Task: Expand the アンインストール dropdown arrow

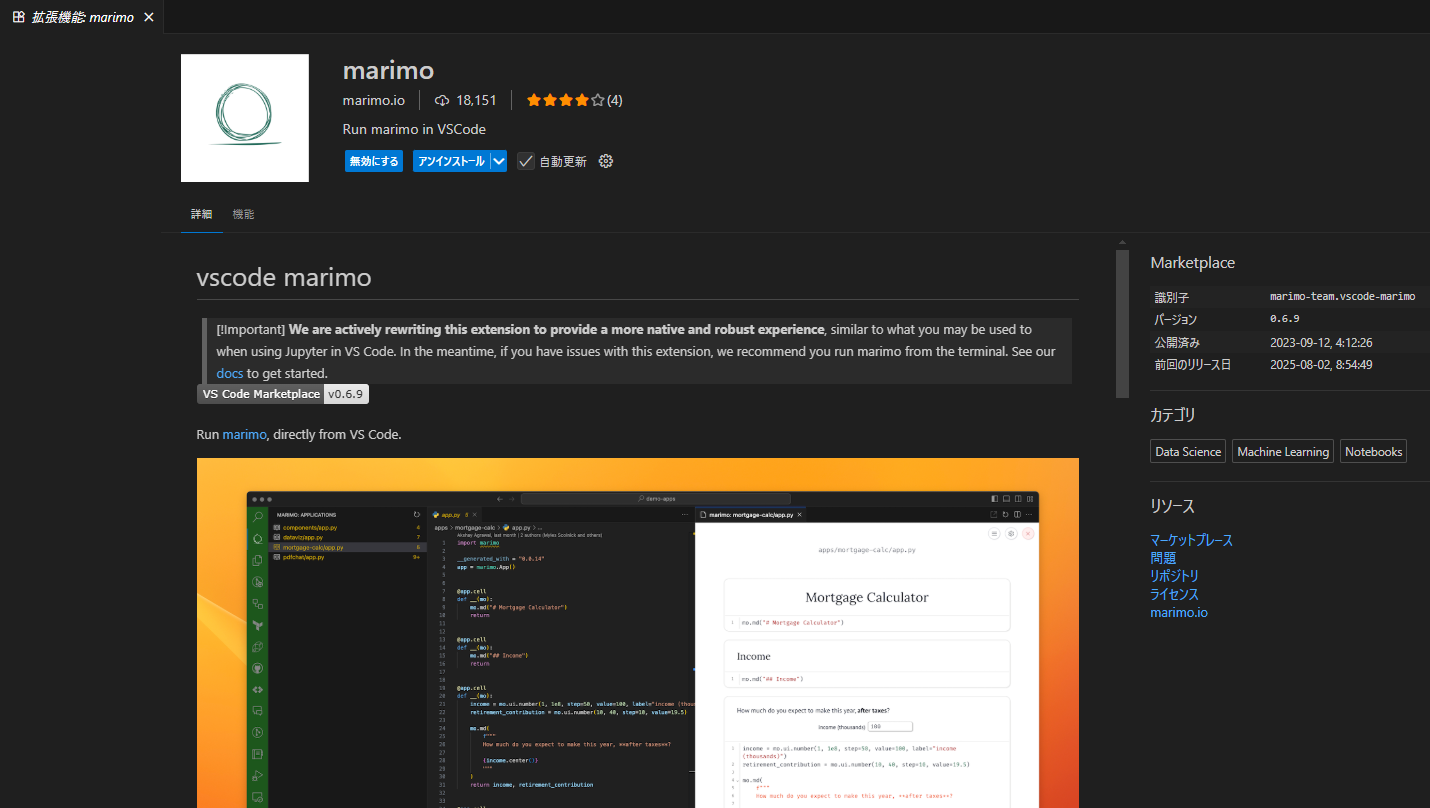Action: click(x=499, y=161)
